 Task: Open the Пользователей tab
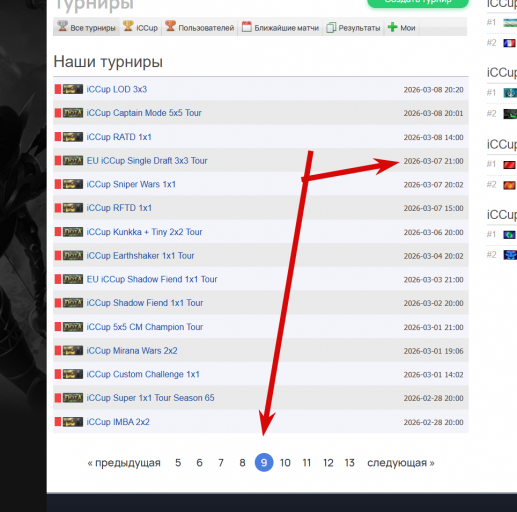200,27
